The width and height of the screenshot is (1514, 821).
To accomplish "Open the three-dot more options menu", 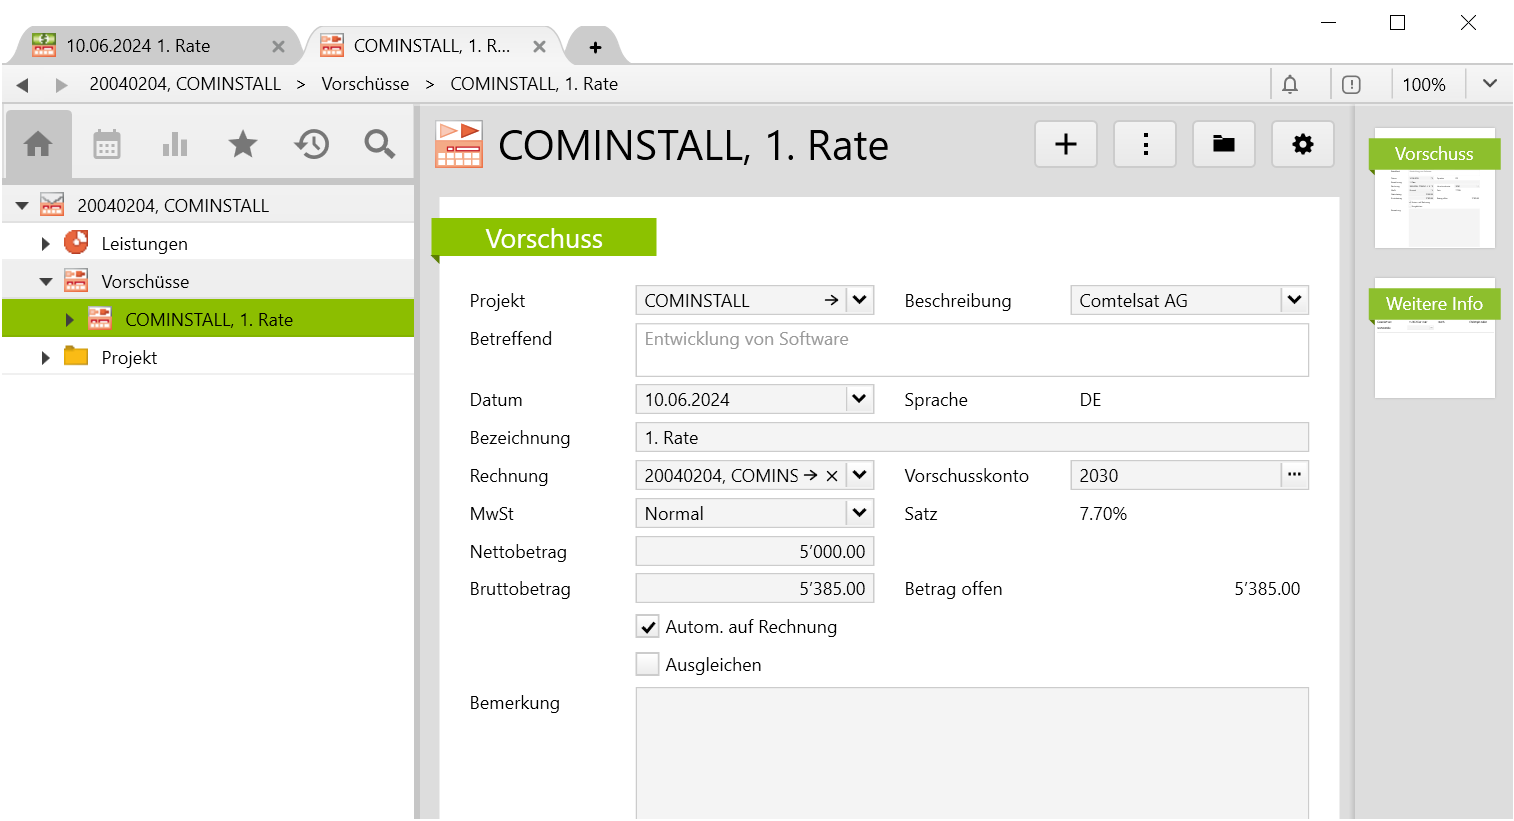I will [1145, 145].
